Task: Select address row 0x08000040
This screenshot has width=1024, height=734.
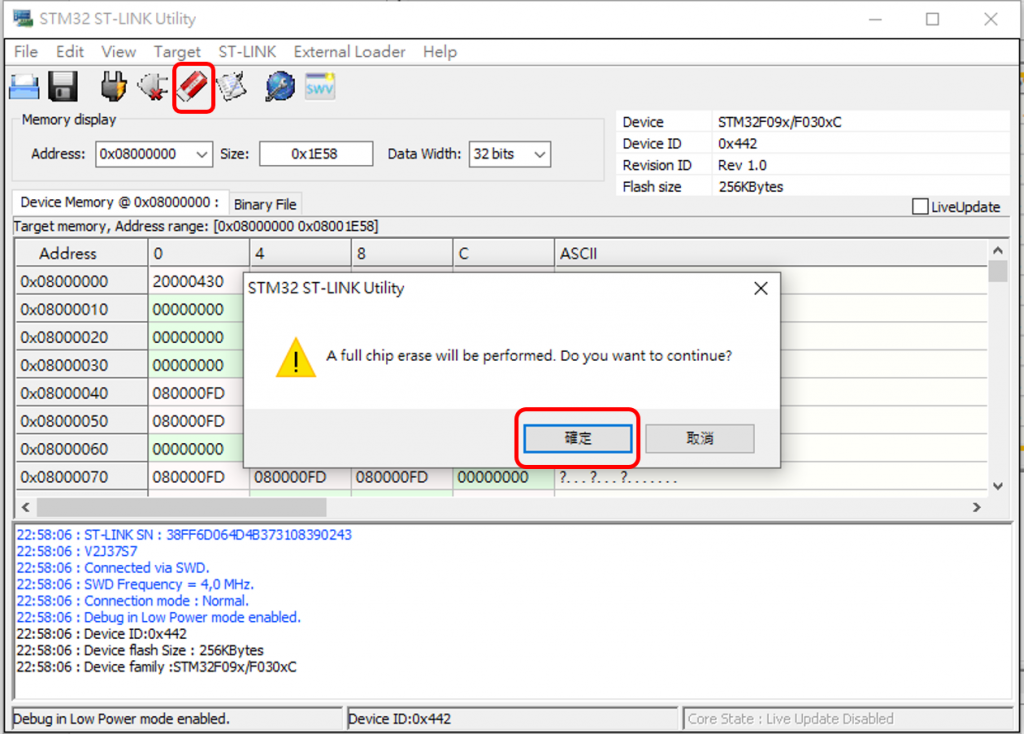Action: 82,393
